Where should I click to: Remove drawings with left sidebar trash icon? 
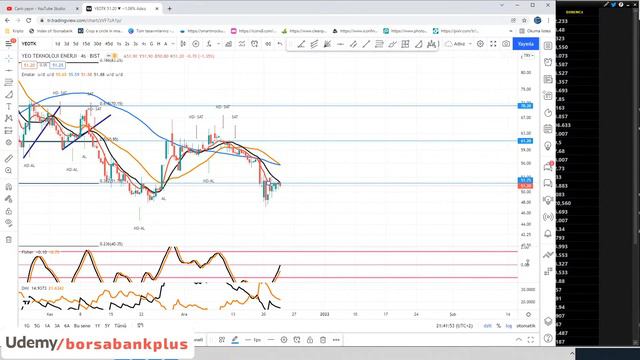tap(9, 240)
